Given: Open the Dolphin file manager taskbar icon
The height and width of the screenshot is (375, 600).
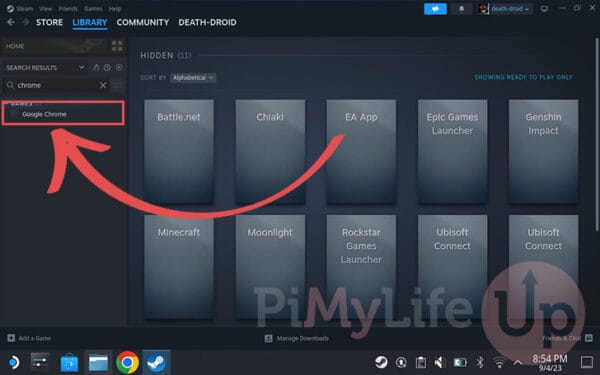Looking at the screenshot, I should click(x=98, y=362).
